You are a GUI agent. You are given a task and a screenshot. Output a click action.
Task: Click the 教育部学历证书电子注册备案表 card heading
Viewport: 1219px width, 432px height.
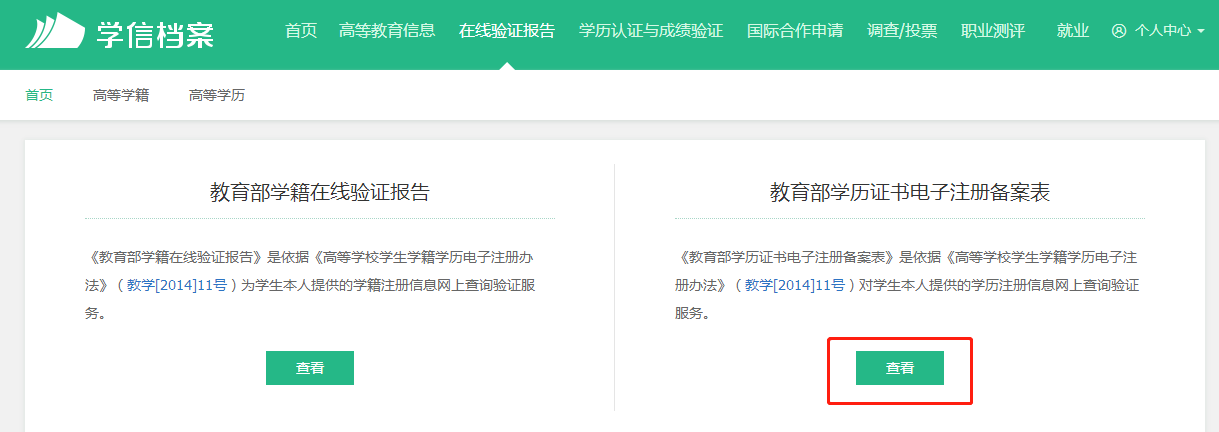click(909, 193)
